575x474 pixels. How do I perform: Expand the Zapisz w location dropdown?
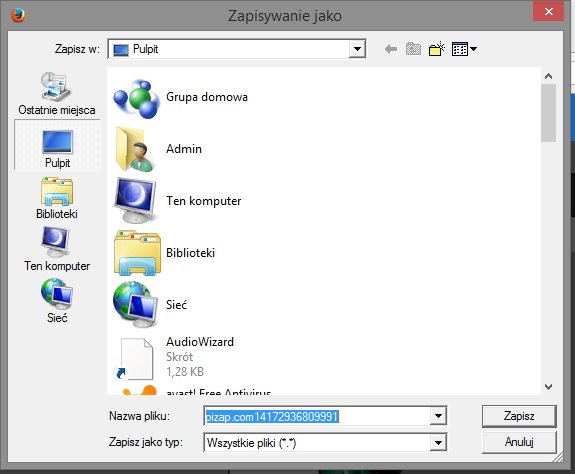357,49
